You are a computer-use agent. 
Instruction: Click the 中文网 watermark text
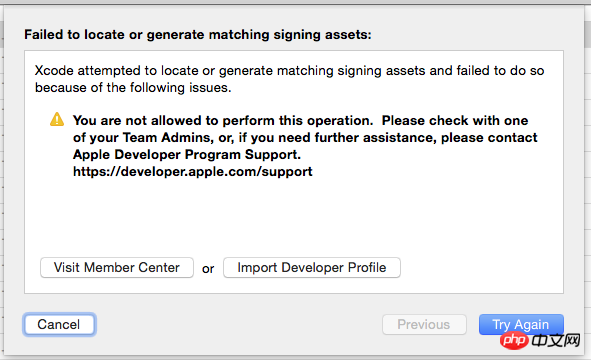(x=556, y=340)
